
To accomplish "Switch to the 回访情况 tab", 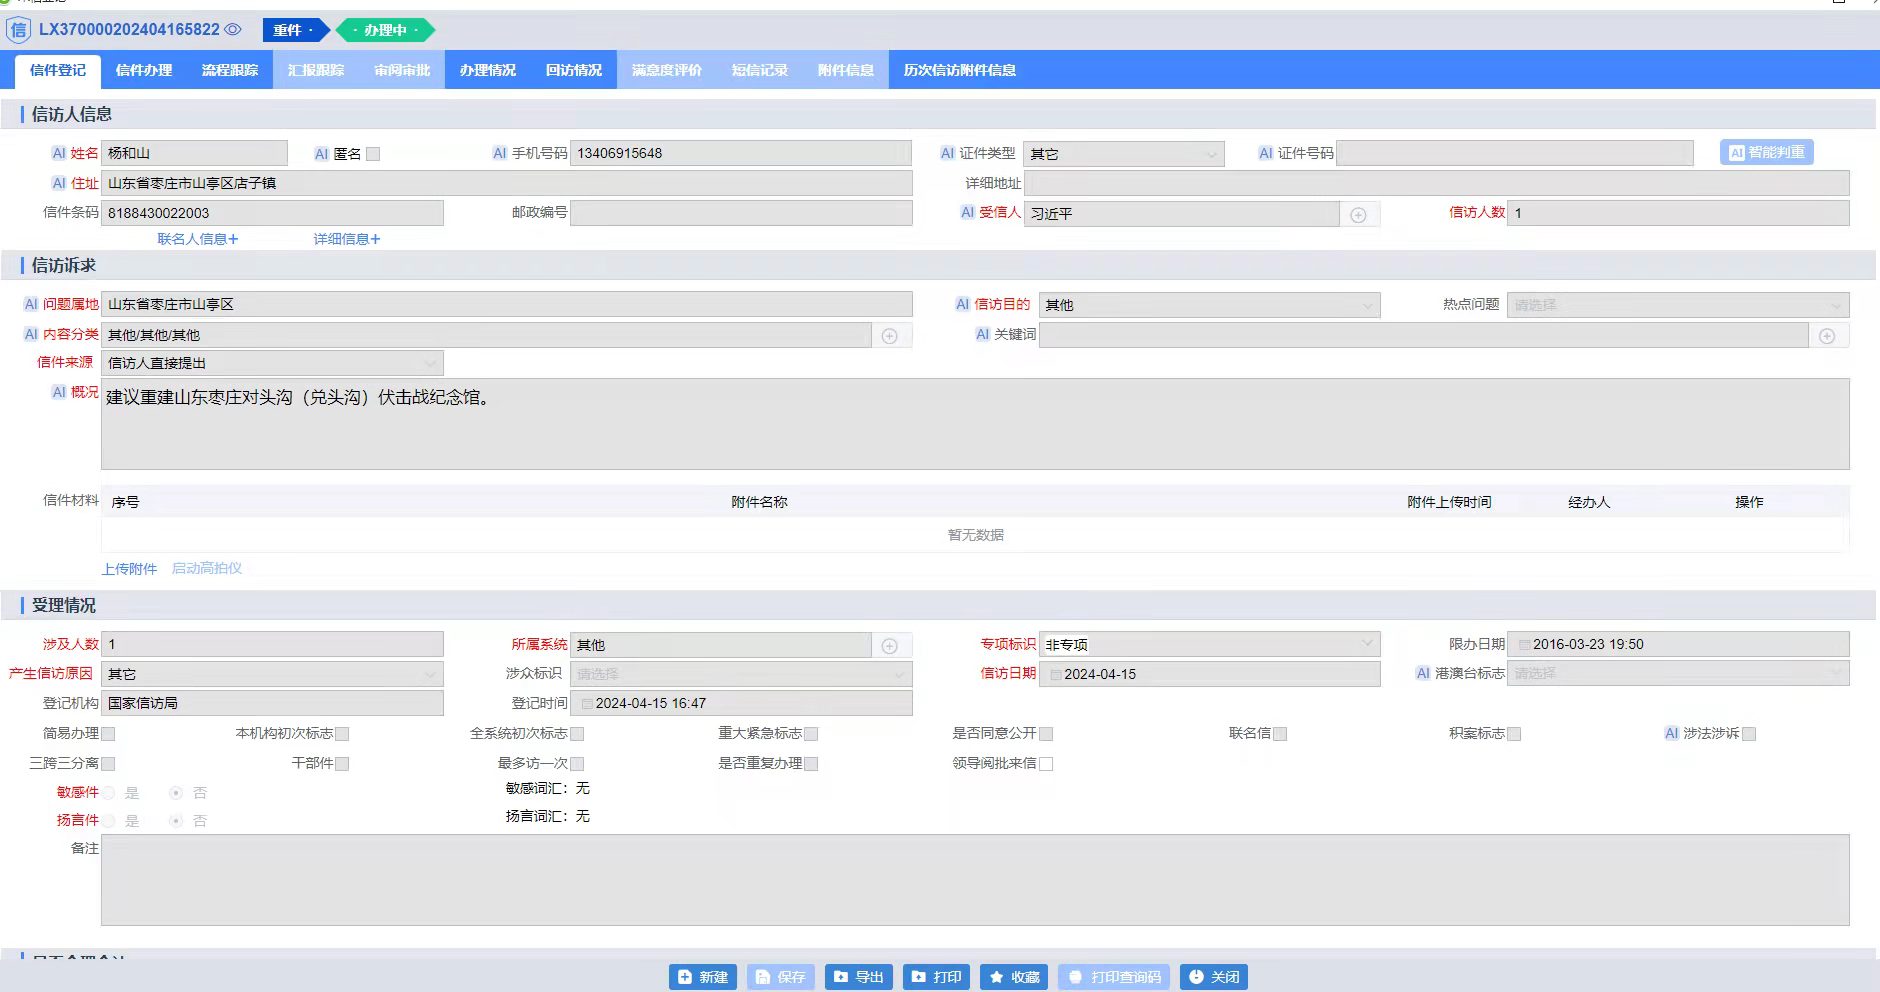I will (574, 70).
